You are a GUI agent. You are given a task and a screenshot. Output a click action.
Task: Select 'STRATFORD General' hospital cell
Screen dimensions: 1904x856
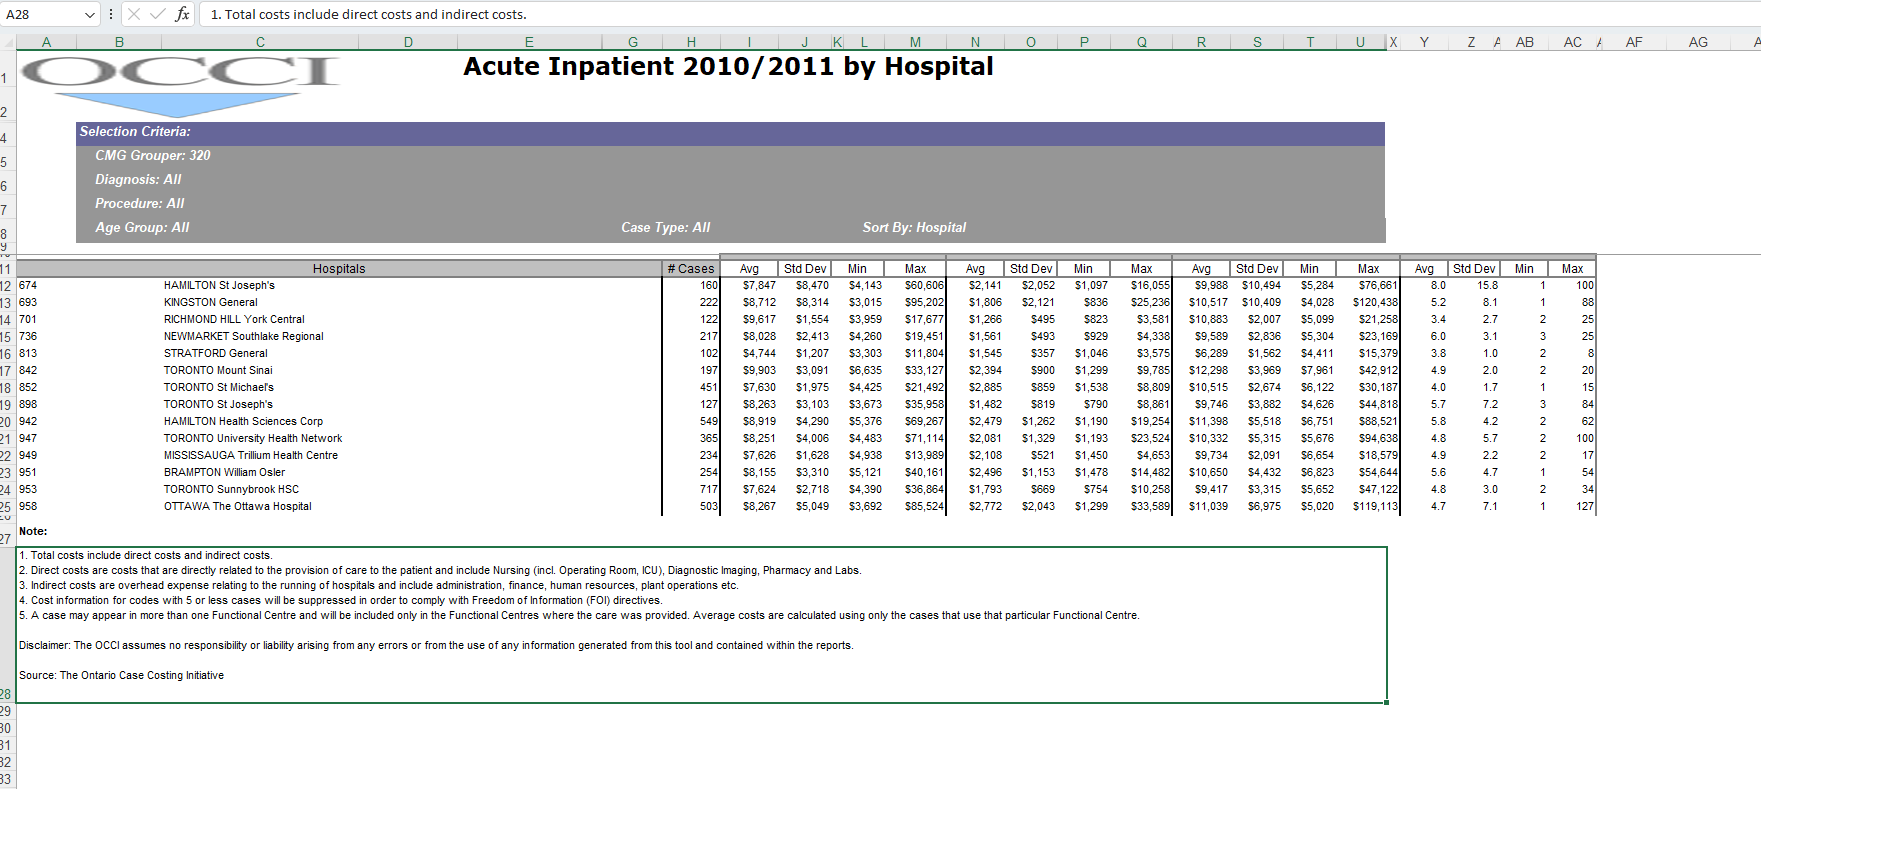click(215, 354)
